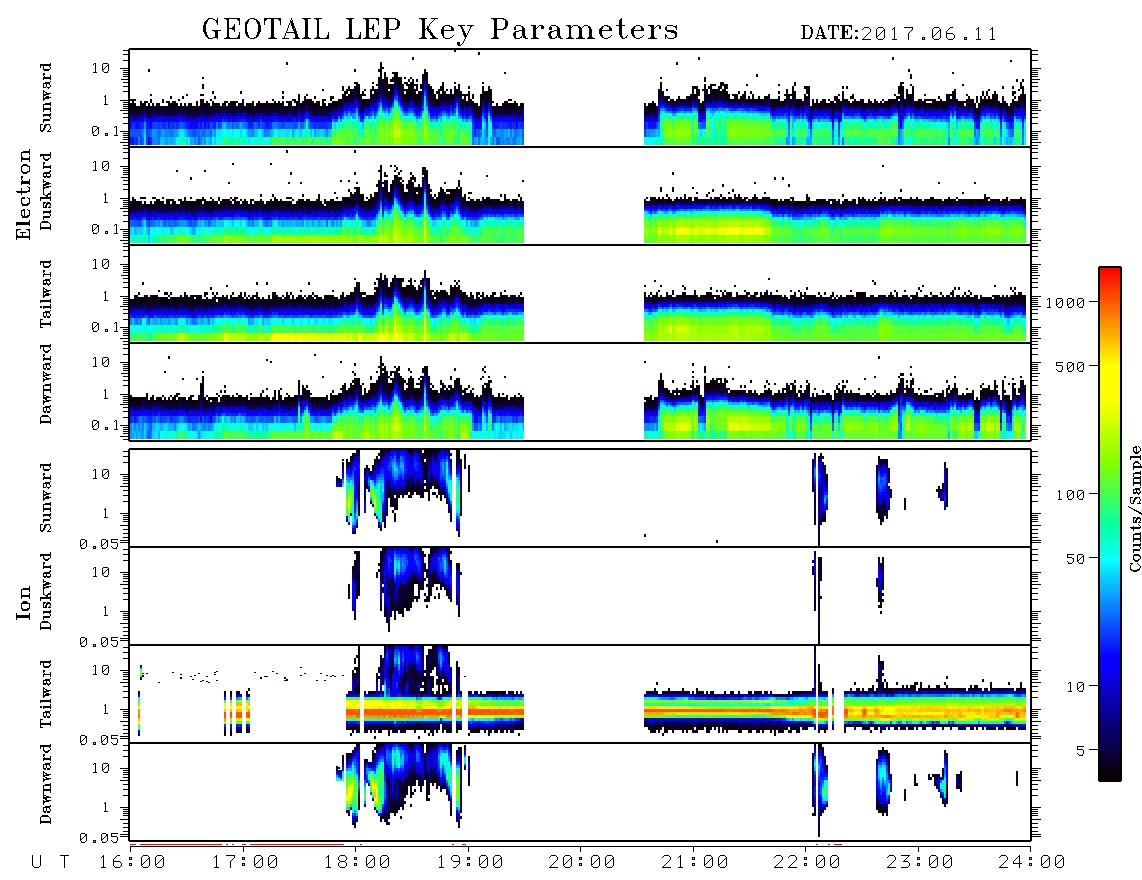Viewport: 1142px width, 880px height.
Task: Click the colorbar "500" tick label
Action: 1071,366
